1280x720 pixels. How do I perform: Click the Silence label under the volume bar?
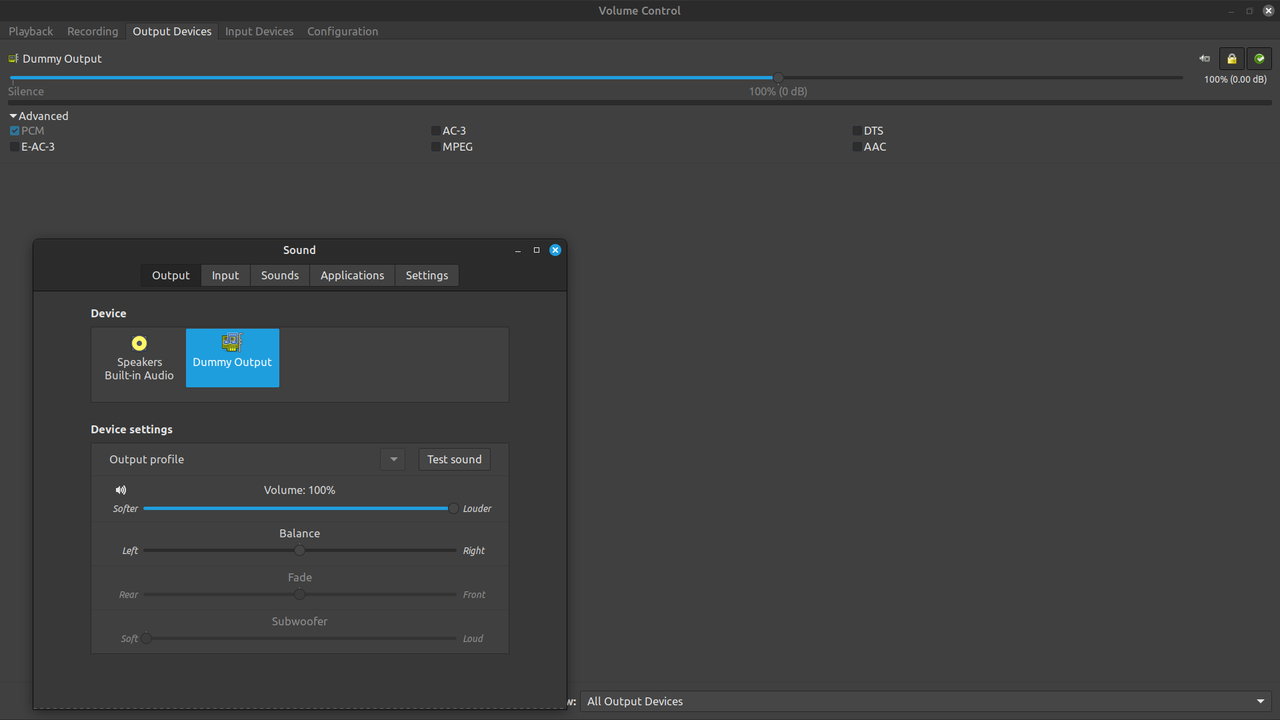pos(25,91)
